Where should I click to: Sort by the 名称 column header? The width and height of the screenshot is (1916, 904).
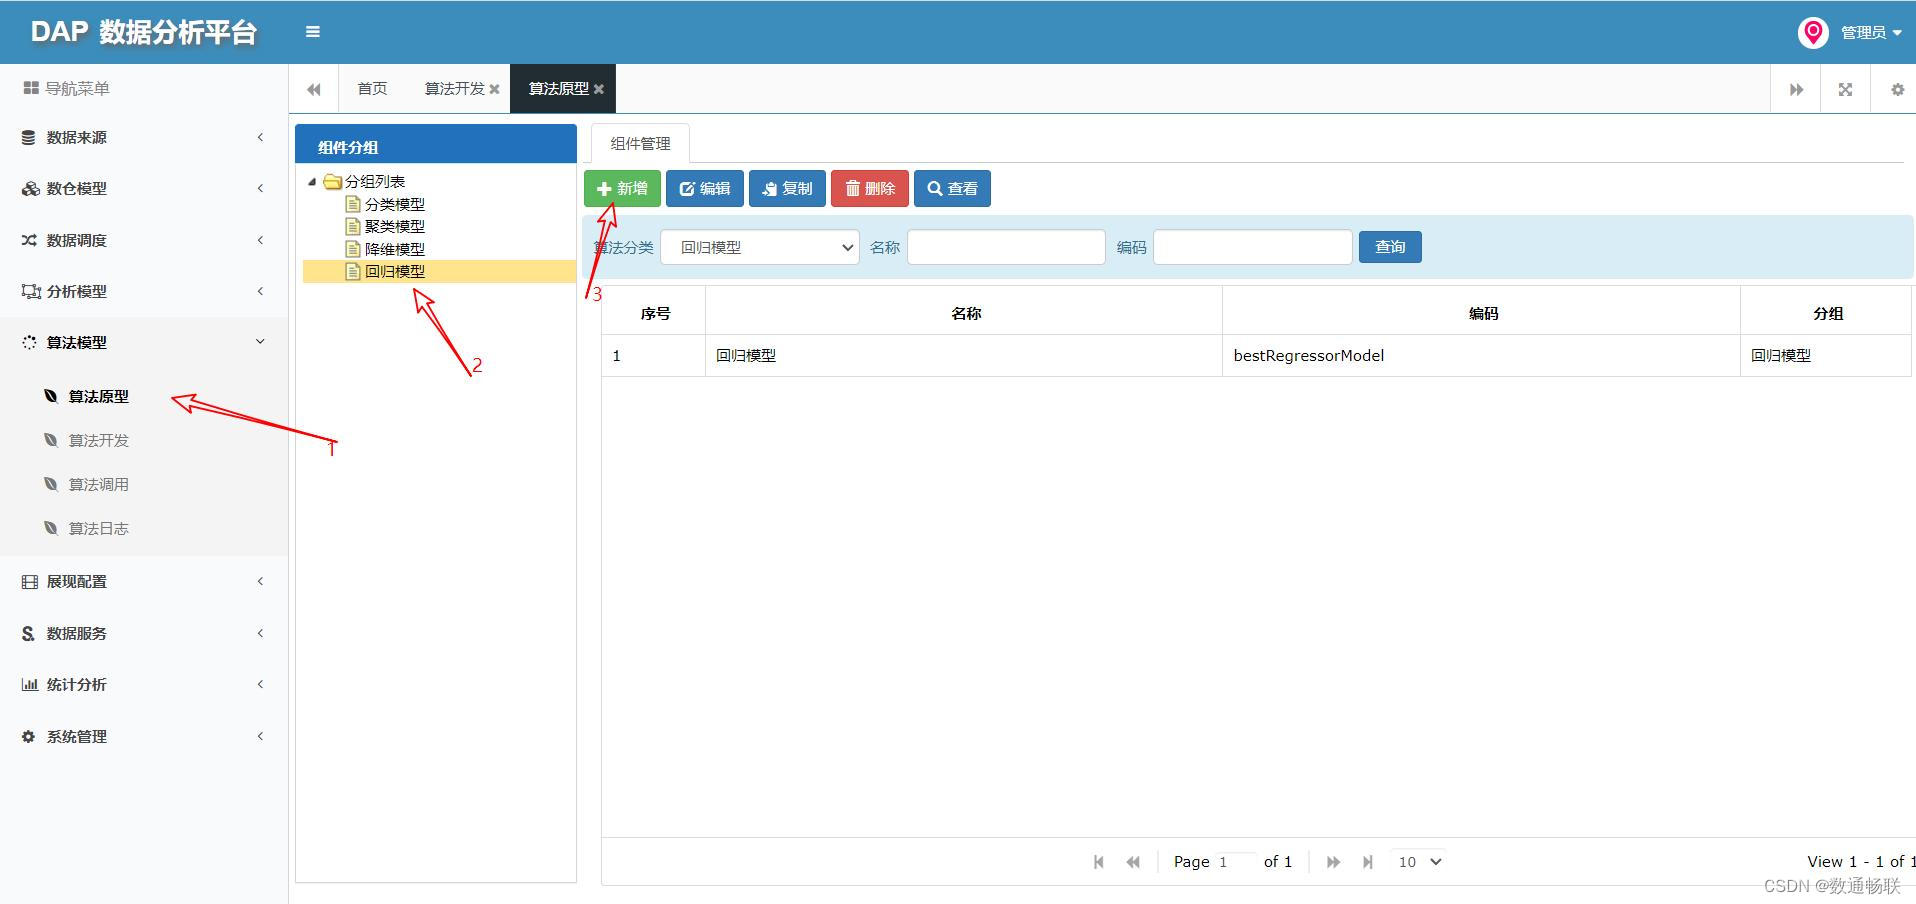[x=964, y=313]
